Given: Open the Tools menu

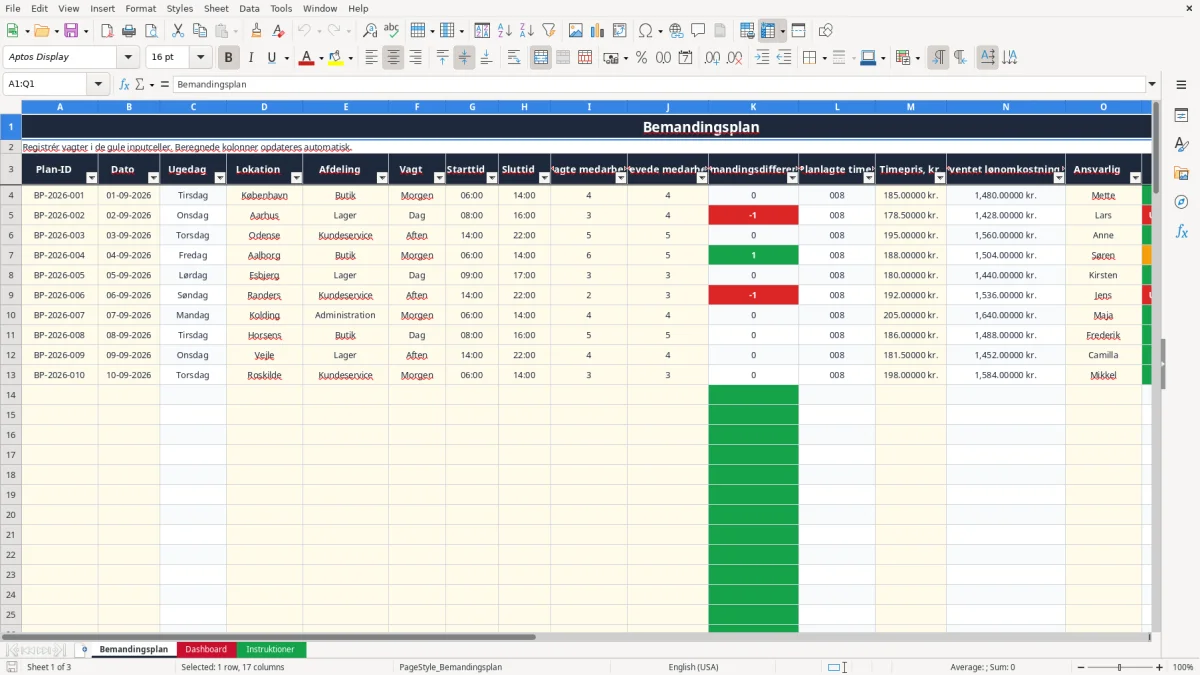Looking at the screenshot, I should [x=281, y=8].
